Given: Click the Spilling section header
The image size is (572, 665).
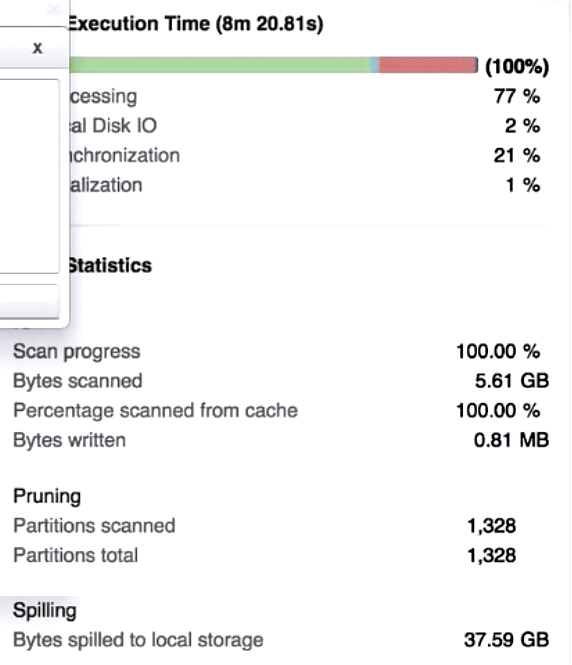Looking at the screenshot, I should click(x=45, y=611).
